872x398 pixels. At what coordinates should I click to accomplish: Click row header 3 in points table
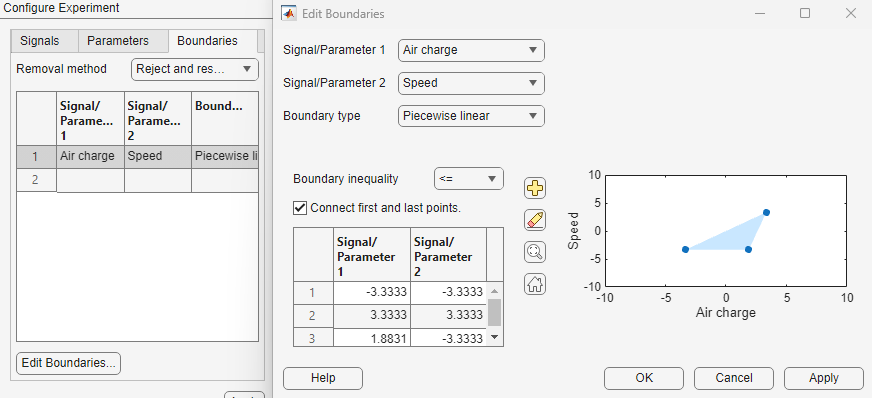pyautogui.click(x=313, y=337)
